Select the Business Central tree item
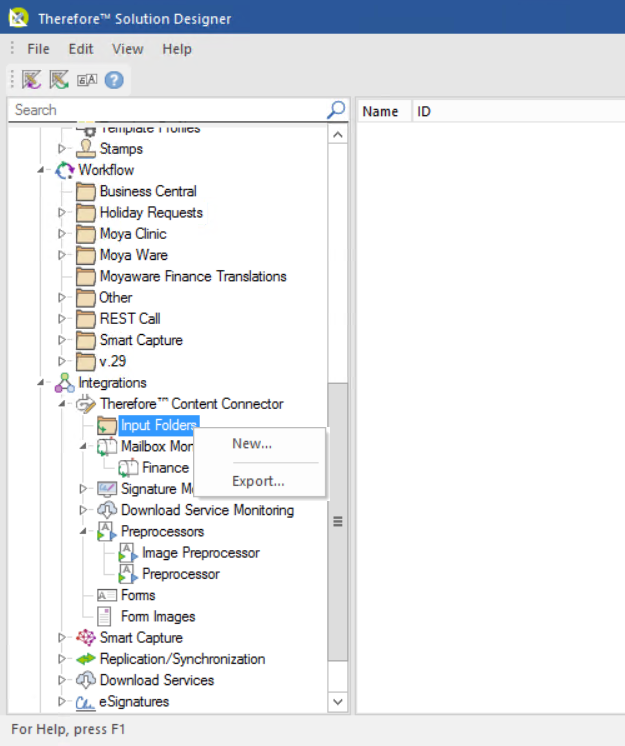 (x=148, y=191)
